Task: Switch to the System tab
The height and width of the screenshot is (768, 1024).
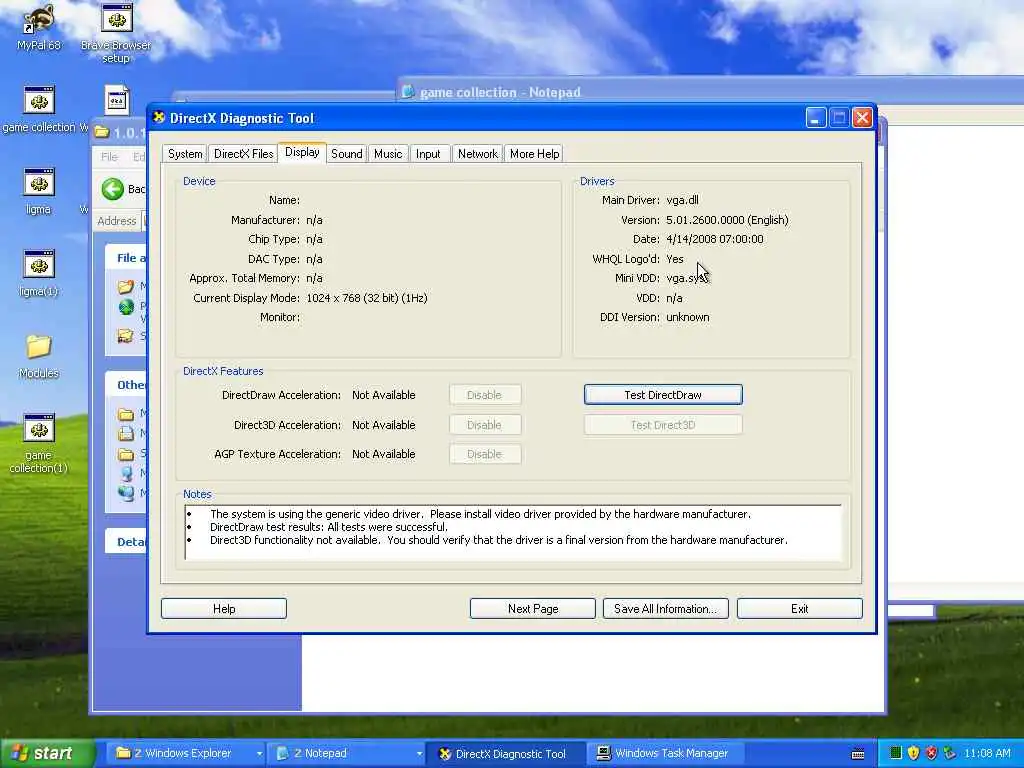Action: (x=185, y=154)
